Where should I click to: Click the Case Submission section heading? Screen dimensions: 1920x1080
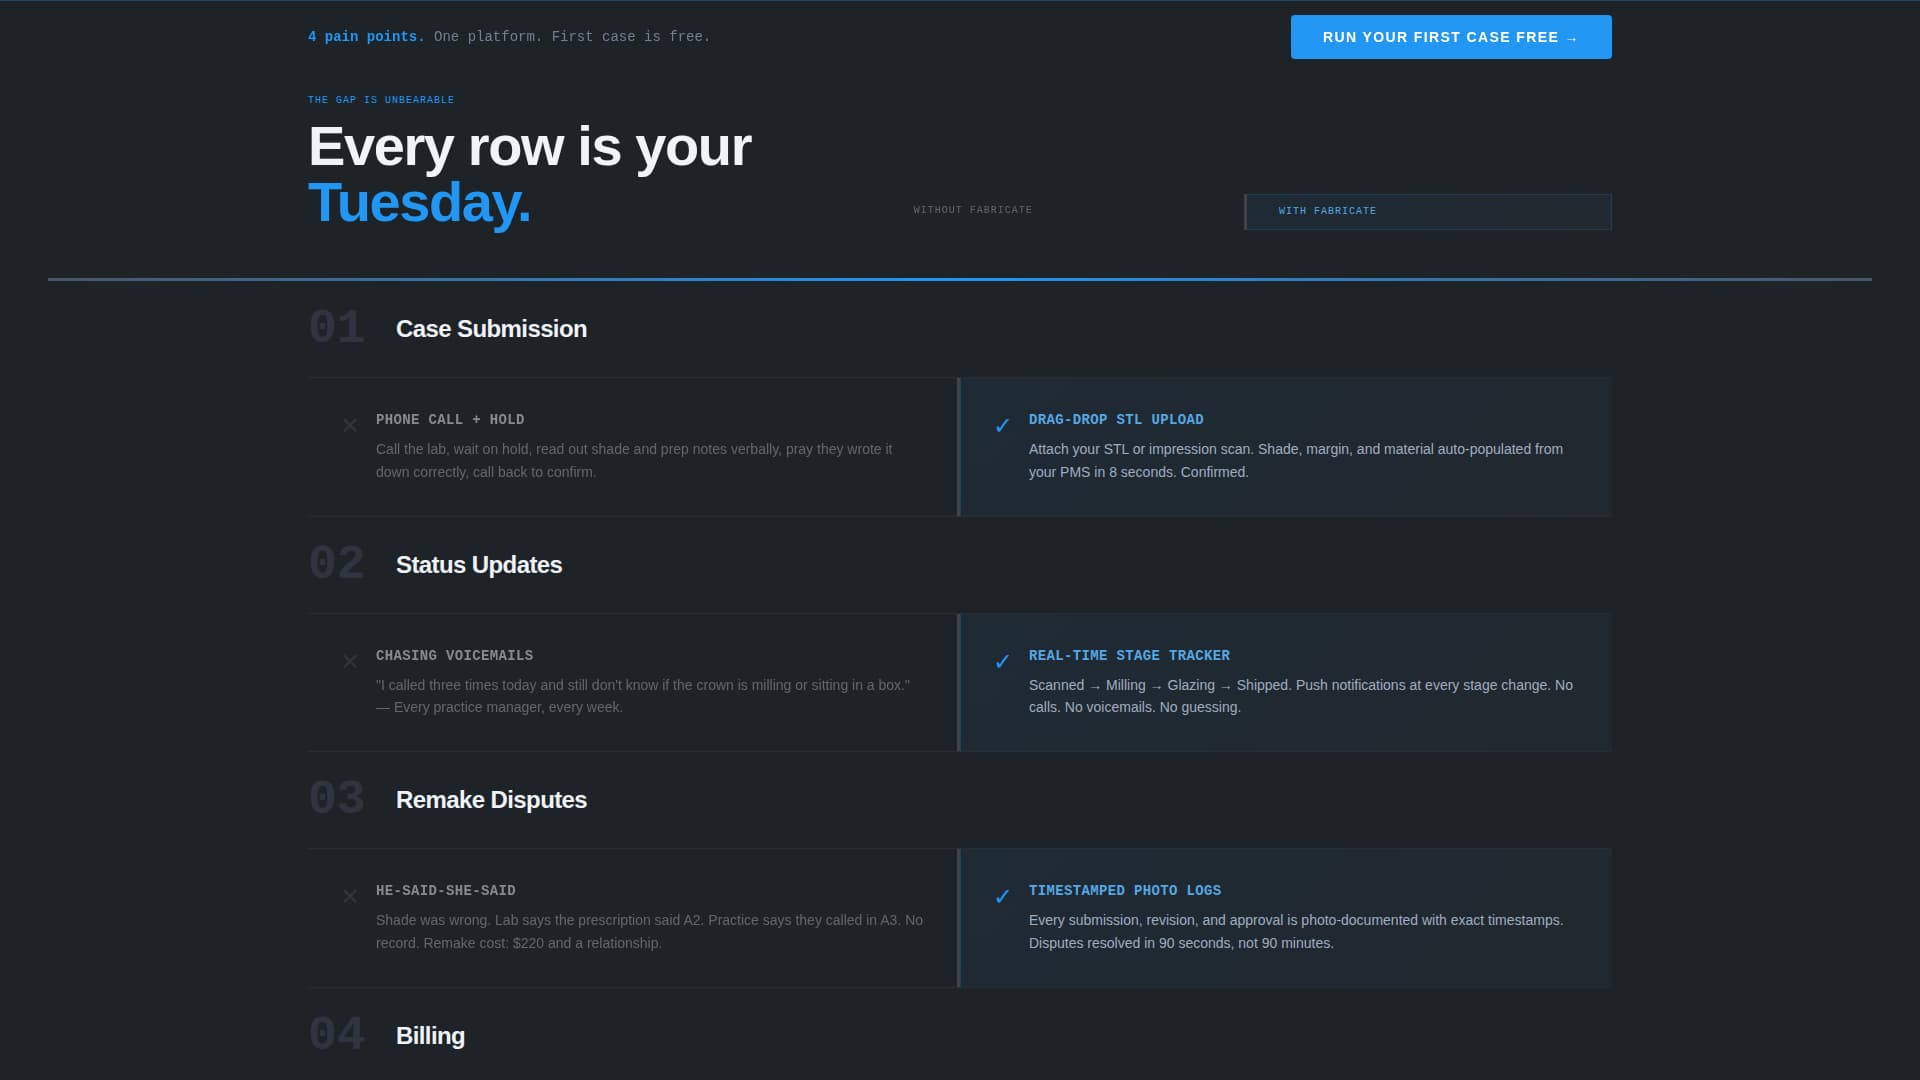click(491, 329)
